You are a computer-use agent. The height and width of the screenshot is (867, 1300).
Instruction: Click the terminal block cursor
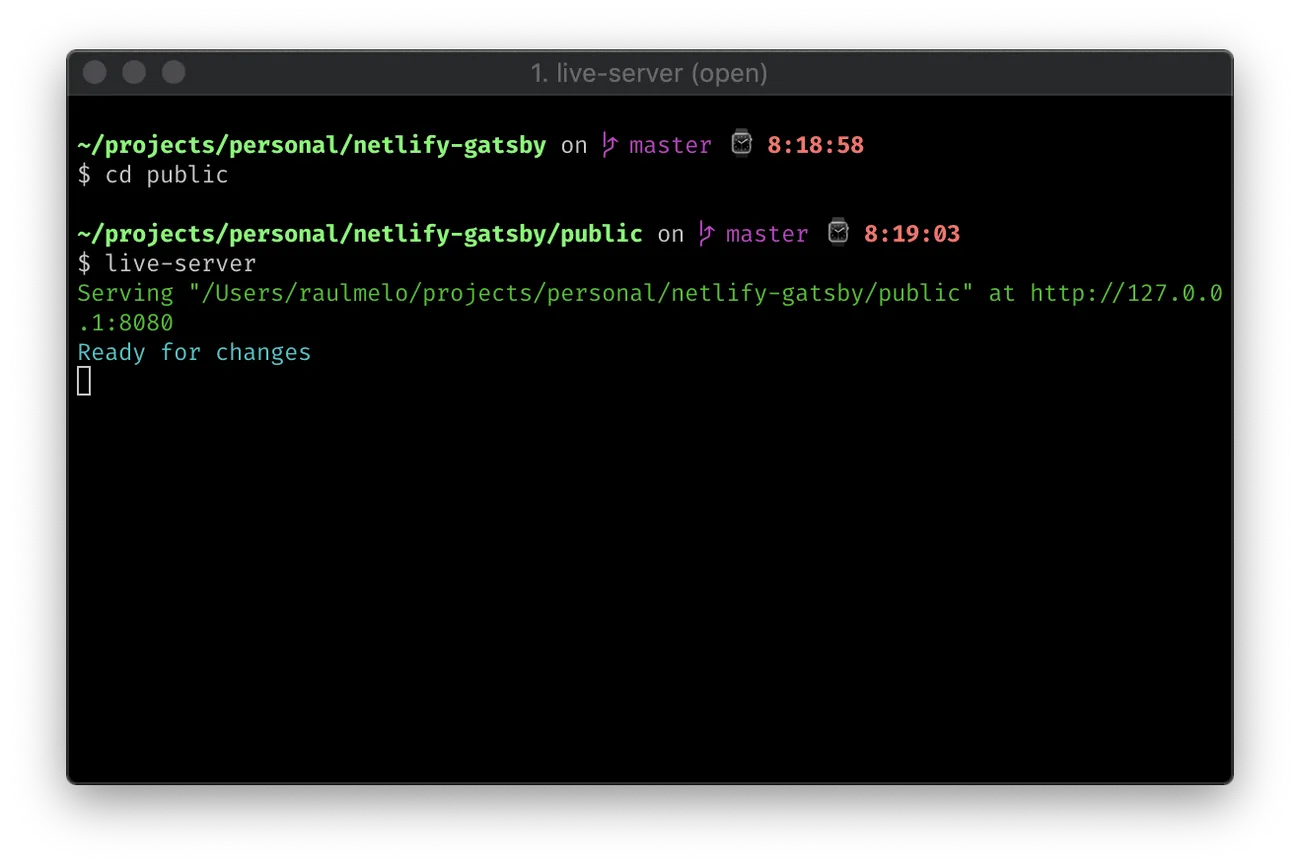coord(84,381)
